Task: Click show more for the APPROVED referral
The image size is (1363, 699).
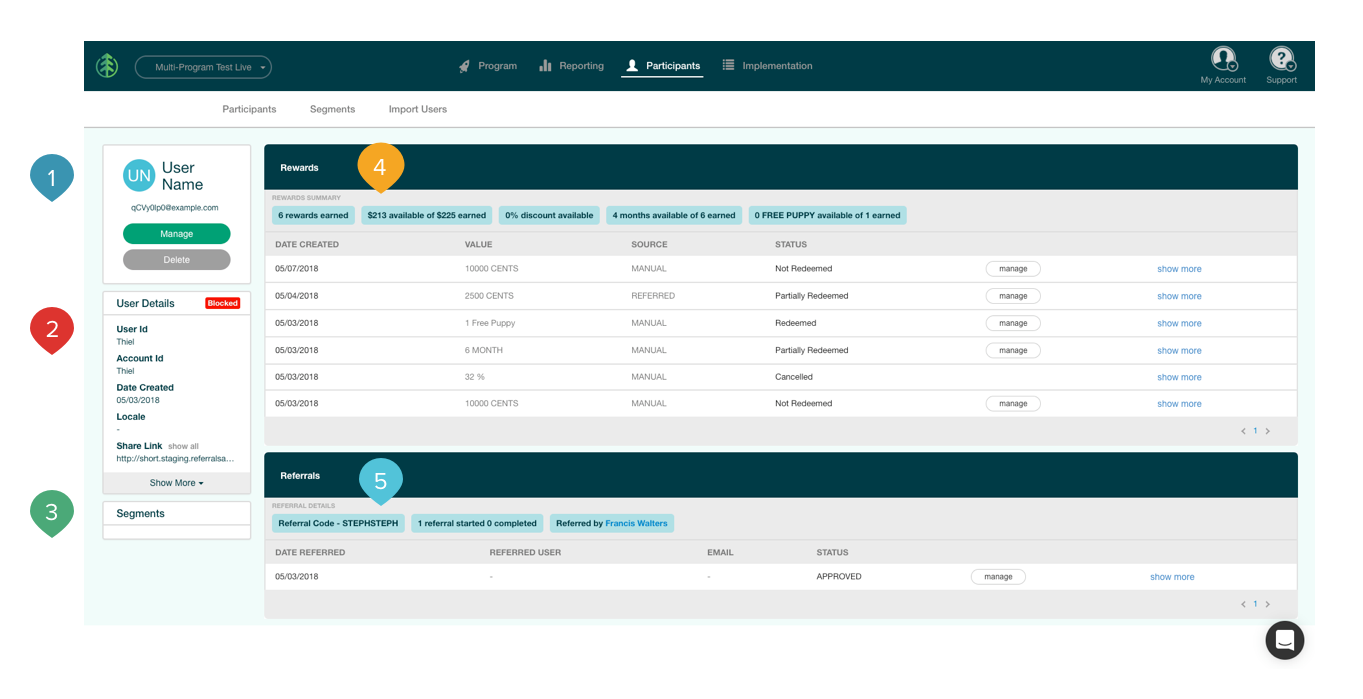Action: tap(1171, 577)
